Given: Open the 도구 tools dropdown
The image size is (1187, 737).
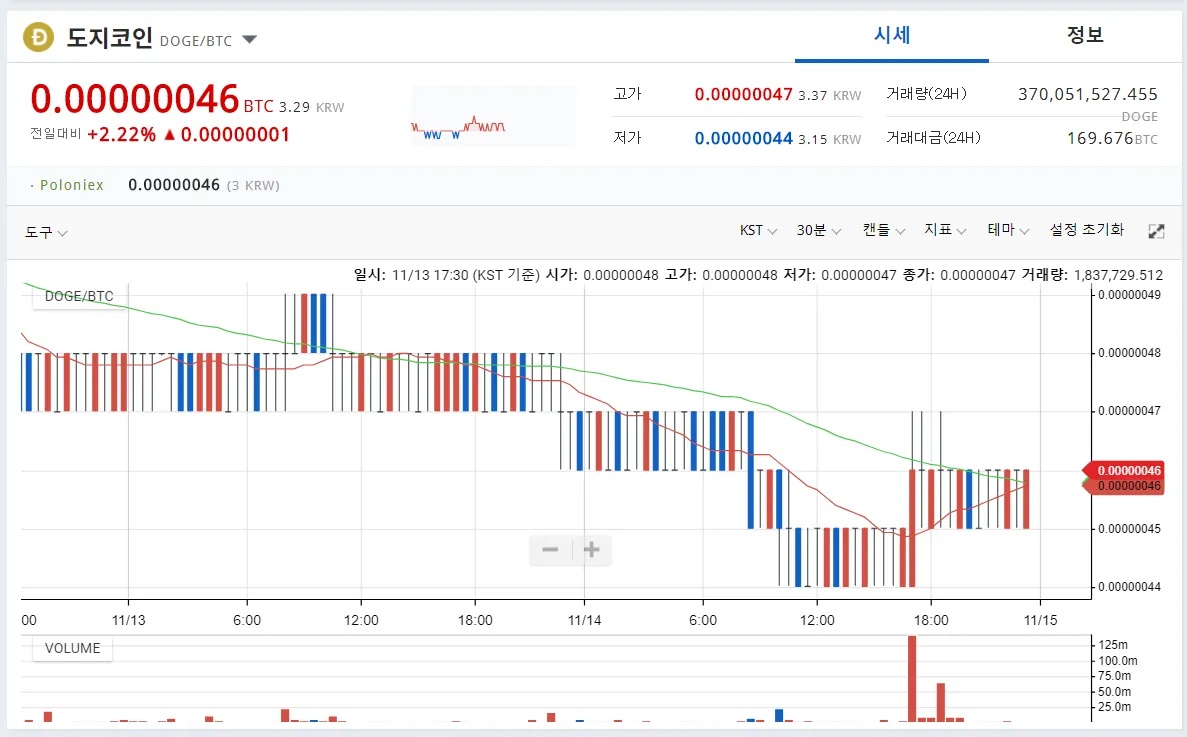Looking at the screenshot, I should pos(46,232).
